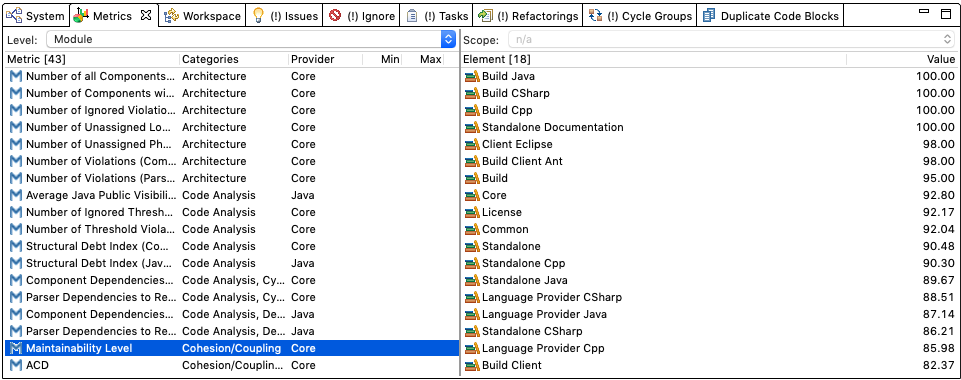Select the Build element with value 95.00
The image size is (961, 380).
pos(709,178)
